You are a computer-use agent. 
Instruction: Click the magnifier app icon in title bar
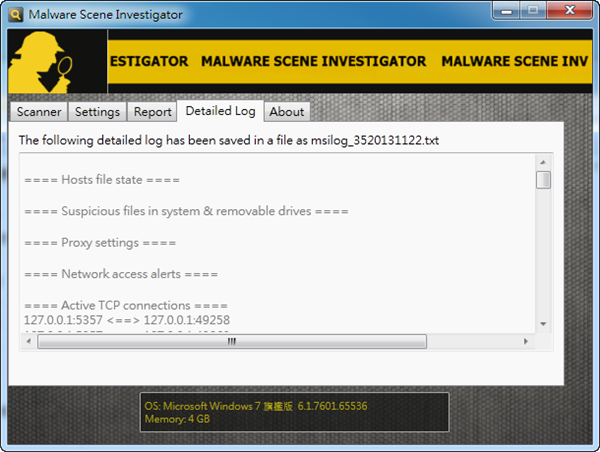pos(15,15)
